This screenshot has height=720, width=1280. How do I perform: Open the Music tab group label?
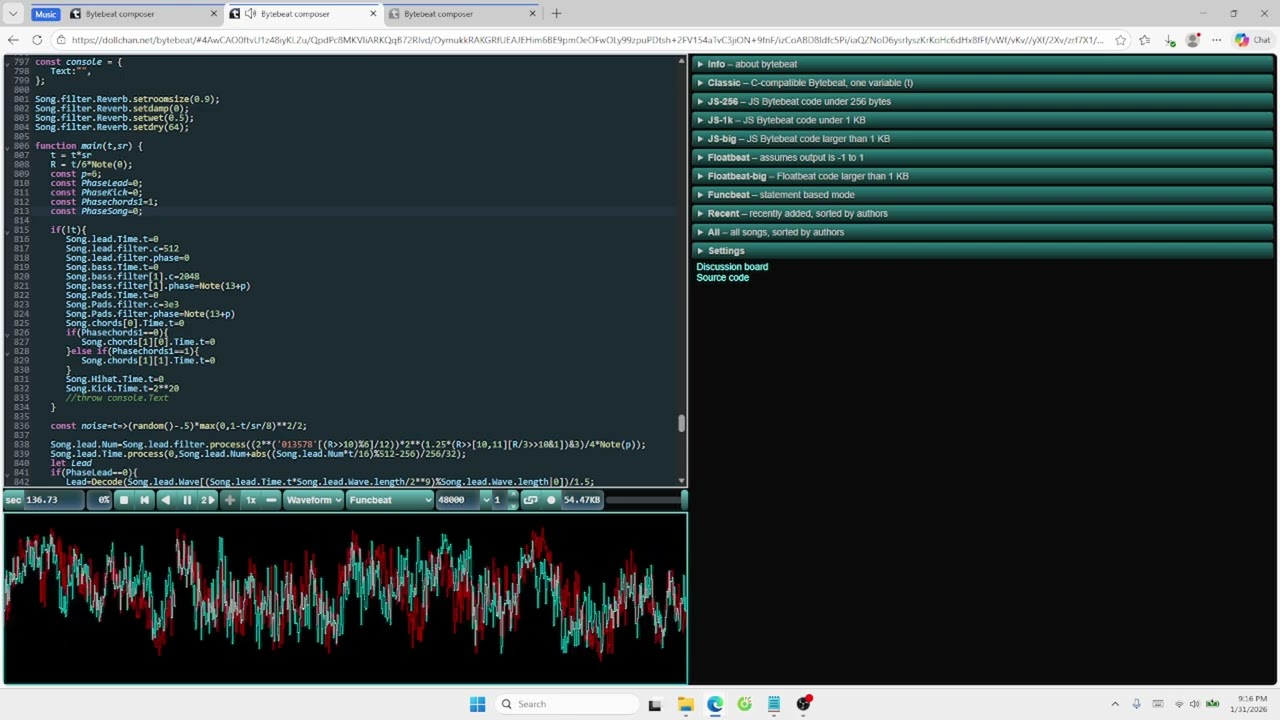point(45,14)
